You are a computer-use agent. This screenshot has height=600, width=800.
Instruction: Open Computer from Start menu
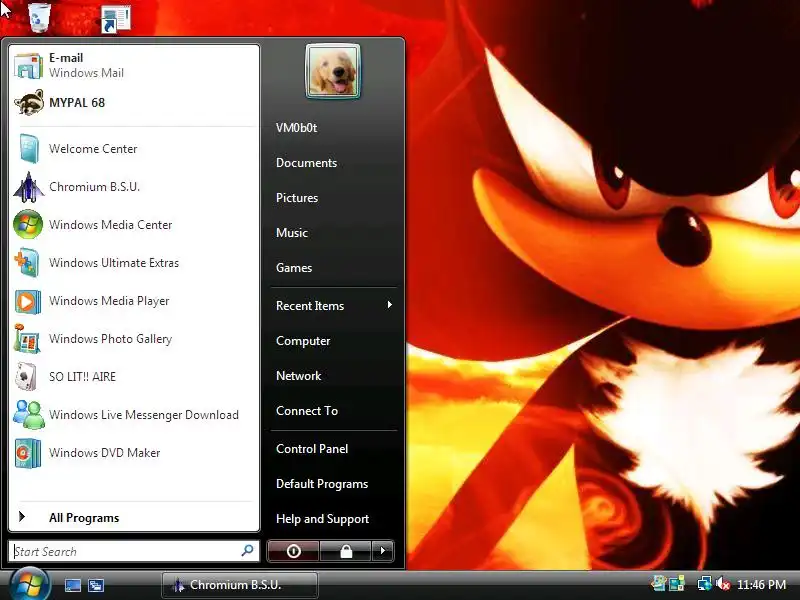303,341
